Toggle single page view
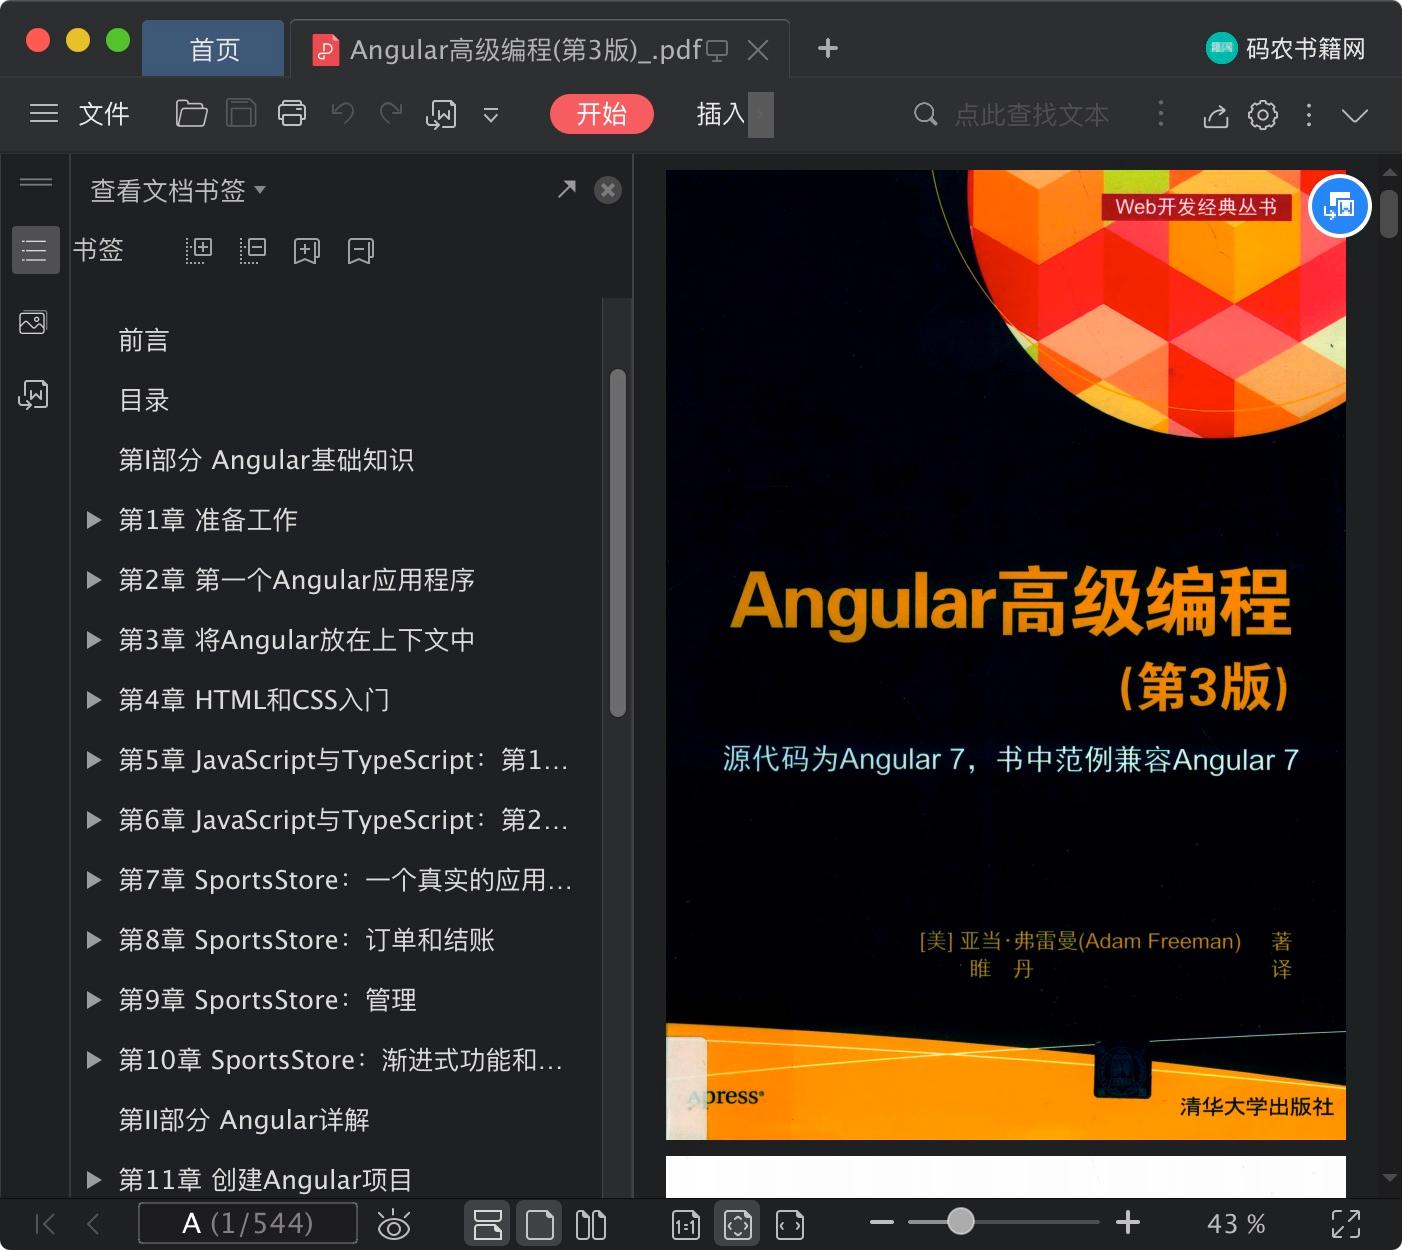1402x1250 pixels. [x=540, y=1224]
